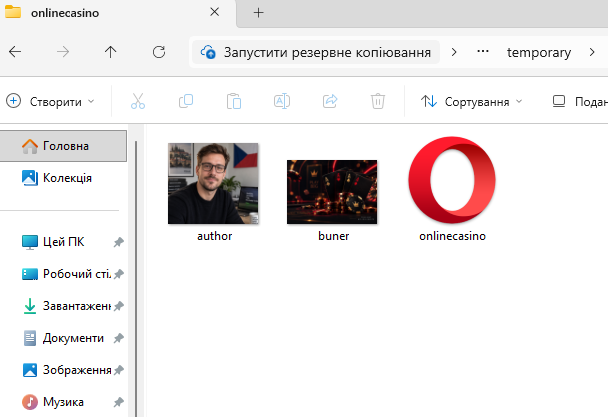
Task: Expand chevron after the backup button
Action: (x=454, y=52)
